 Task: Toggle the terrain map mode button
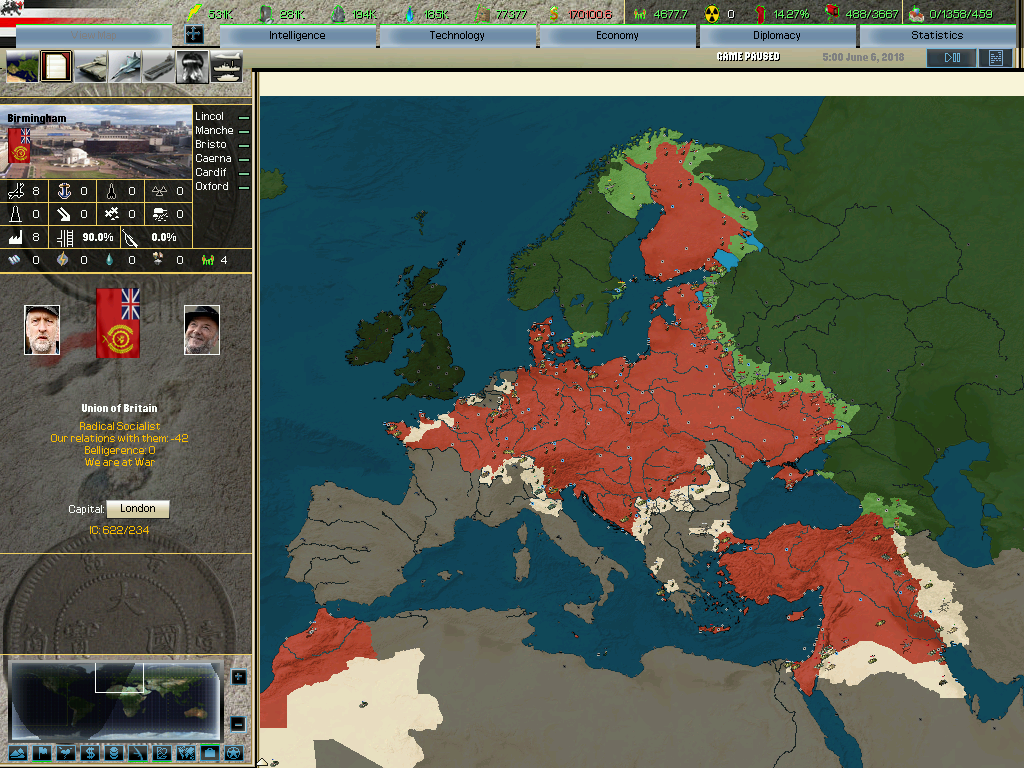(x=19, y=752)
